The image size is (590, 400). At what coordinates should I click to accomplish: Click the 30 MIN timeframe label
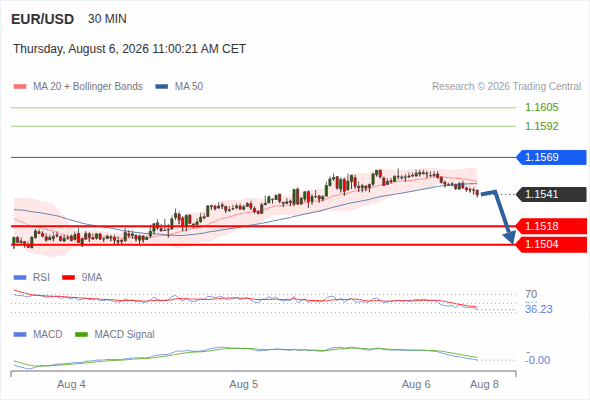pos(107,19)
